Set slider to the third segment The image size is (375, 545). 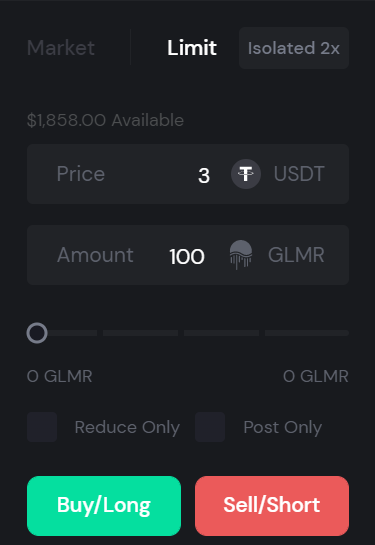[221, 333]
